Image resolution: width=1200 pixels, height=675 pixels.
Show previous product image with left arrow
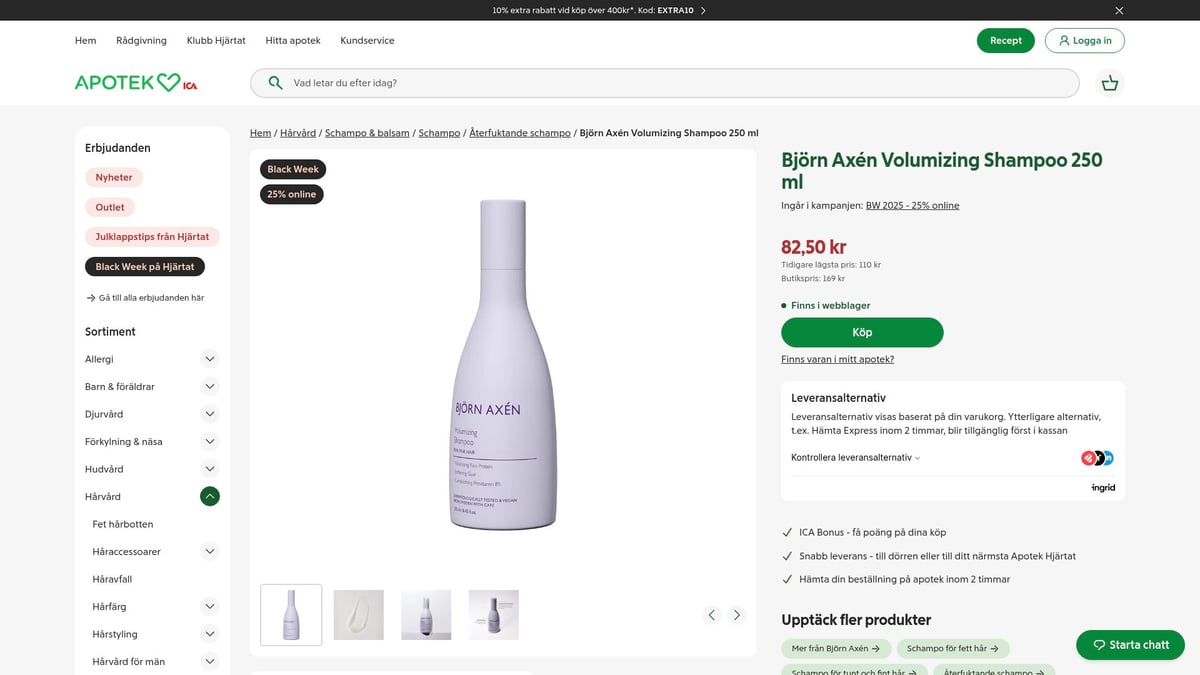[711, 614]
